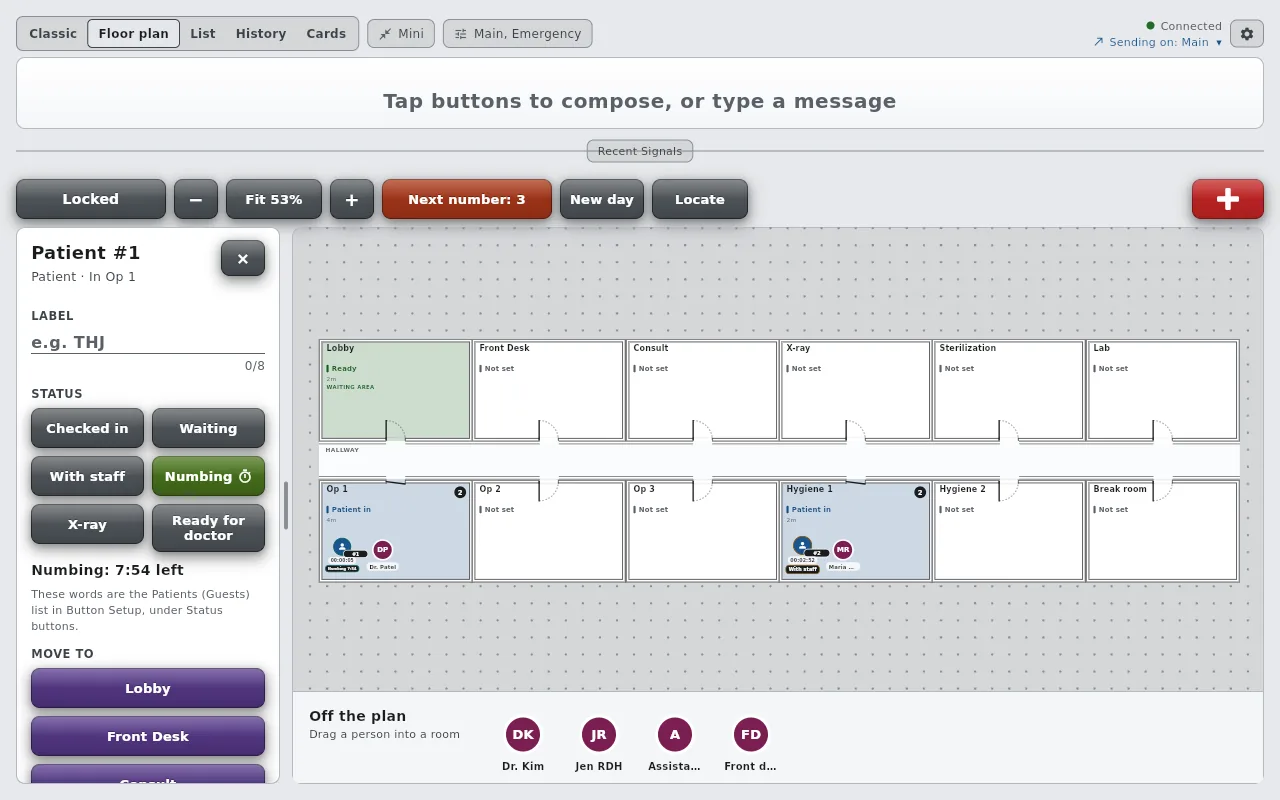
Task: Select patient #1 avatar in Op 1
Action: pos(342,547)
